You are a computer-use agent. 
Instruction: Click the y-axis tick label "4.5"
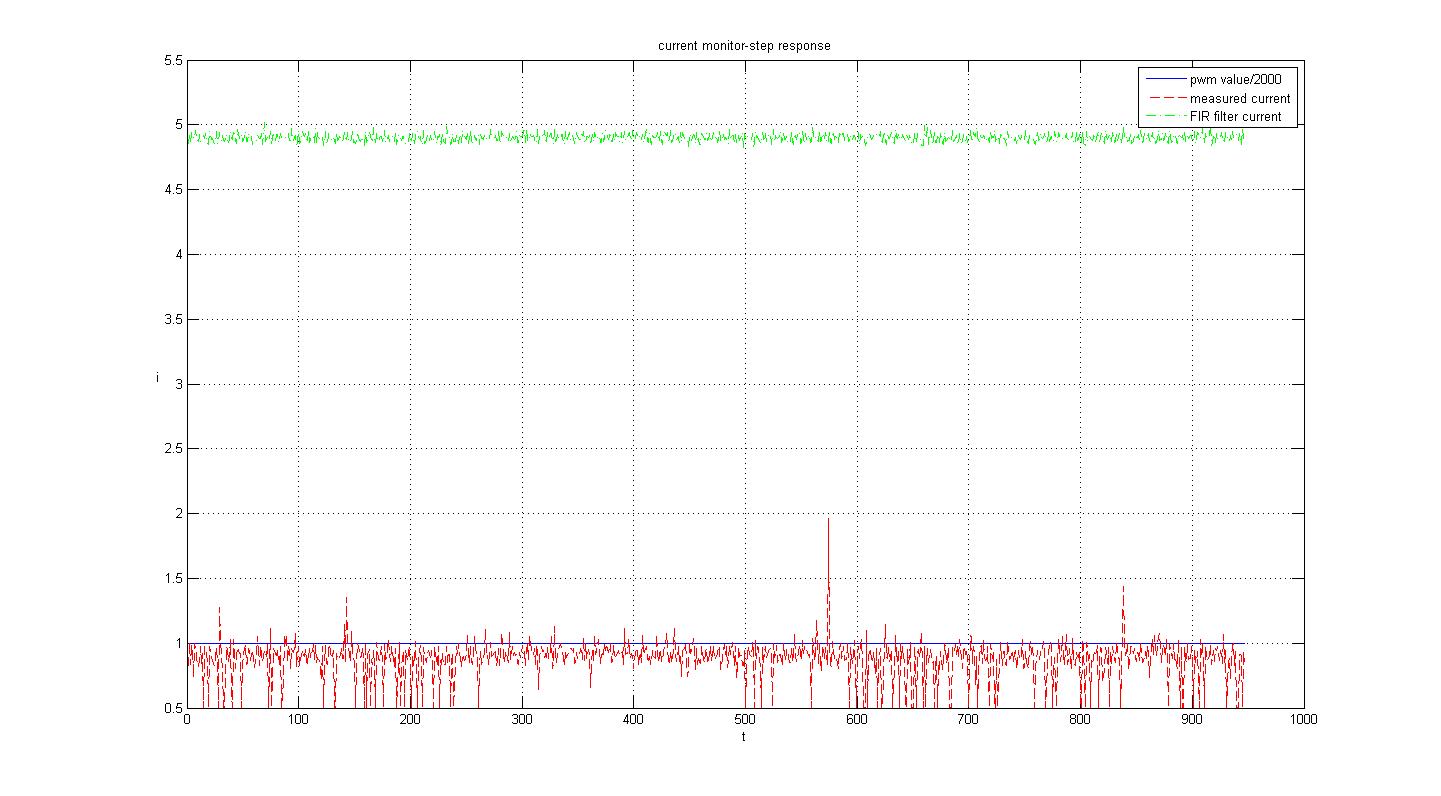pyautogui.click(x=174, y=190)
